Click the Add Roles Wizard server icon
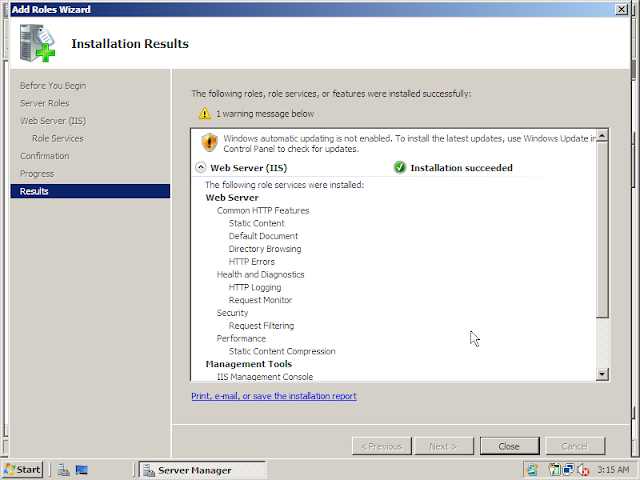 pyautogui.click(x=37, y=43)
